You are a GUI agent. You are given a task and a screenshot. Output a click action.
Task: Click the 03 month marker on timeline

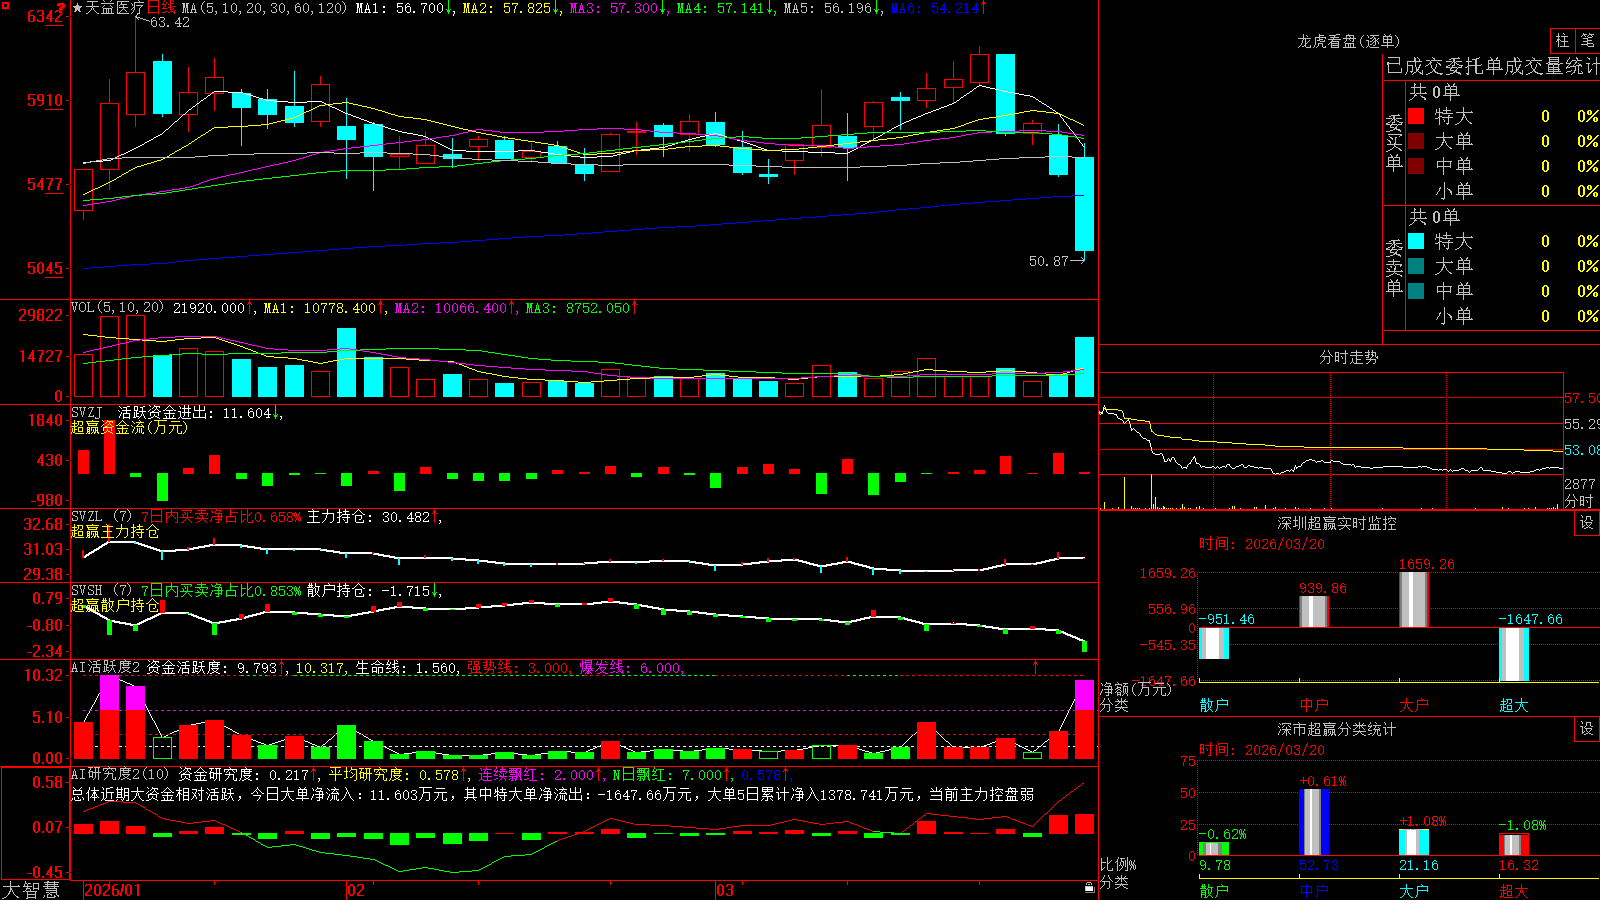click(x=725, y=890)
